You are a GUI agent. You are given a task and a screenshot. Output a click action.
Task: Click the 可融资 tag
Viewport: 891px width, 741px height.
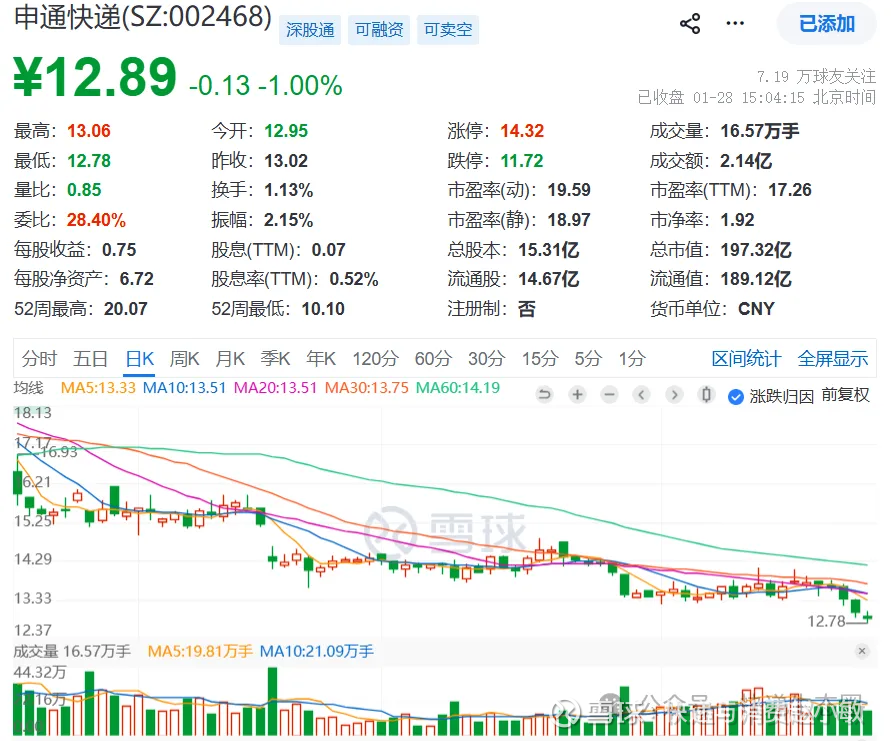(x=379, y=30)
